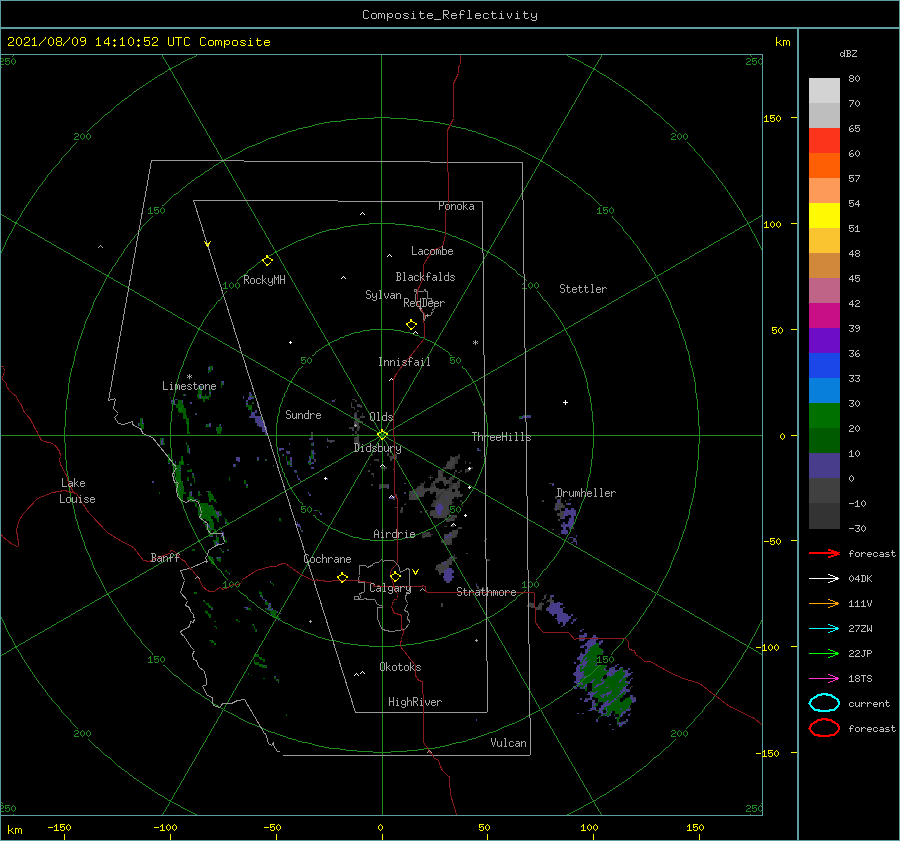Click the yellow 54 dBZ color swatch
Screen dimensions: 900x841
point(824,215)
